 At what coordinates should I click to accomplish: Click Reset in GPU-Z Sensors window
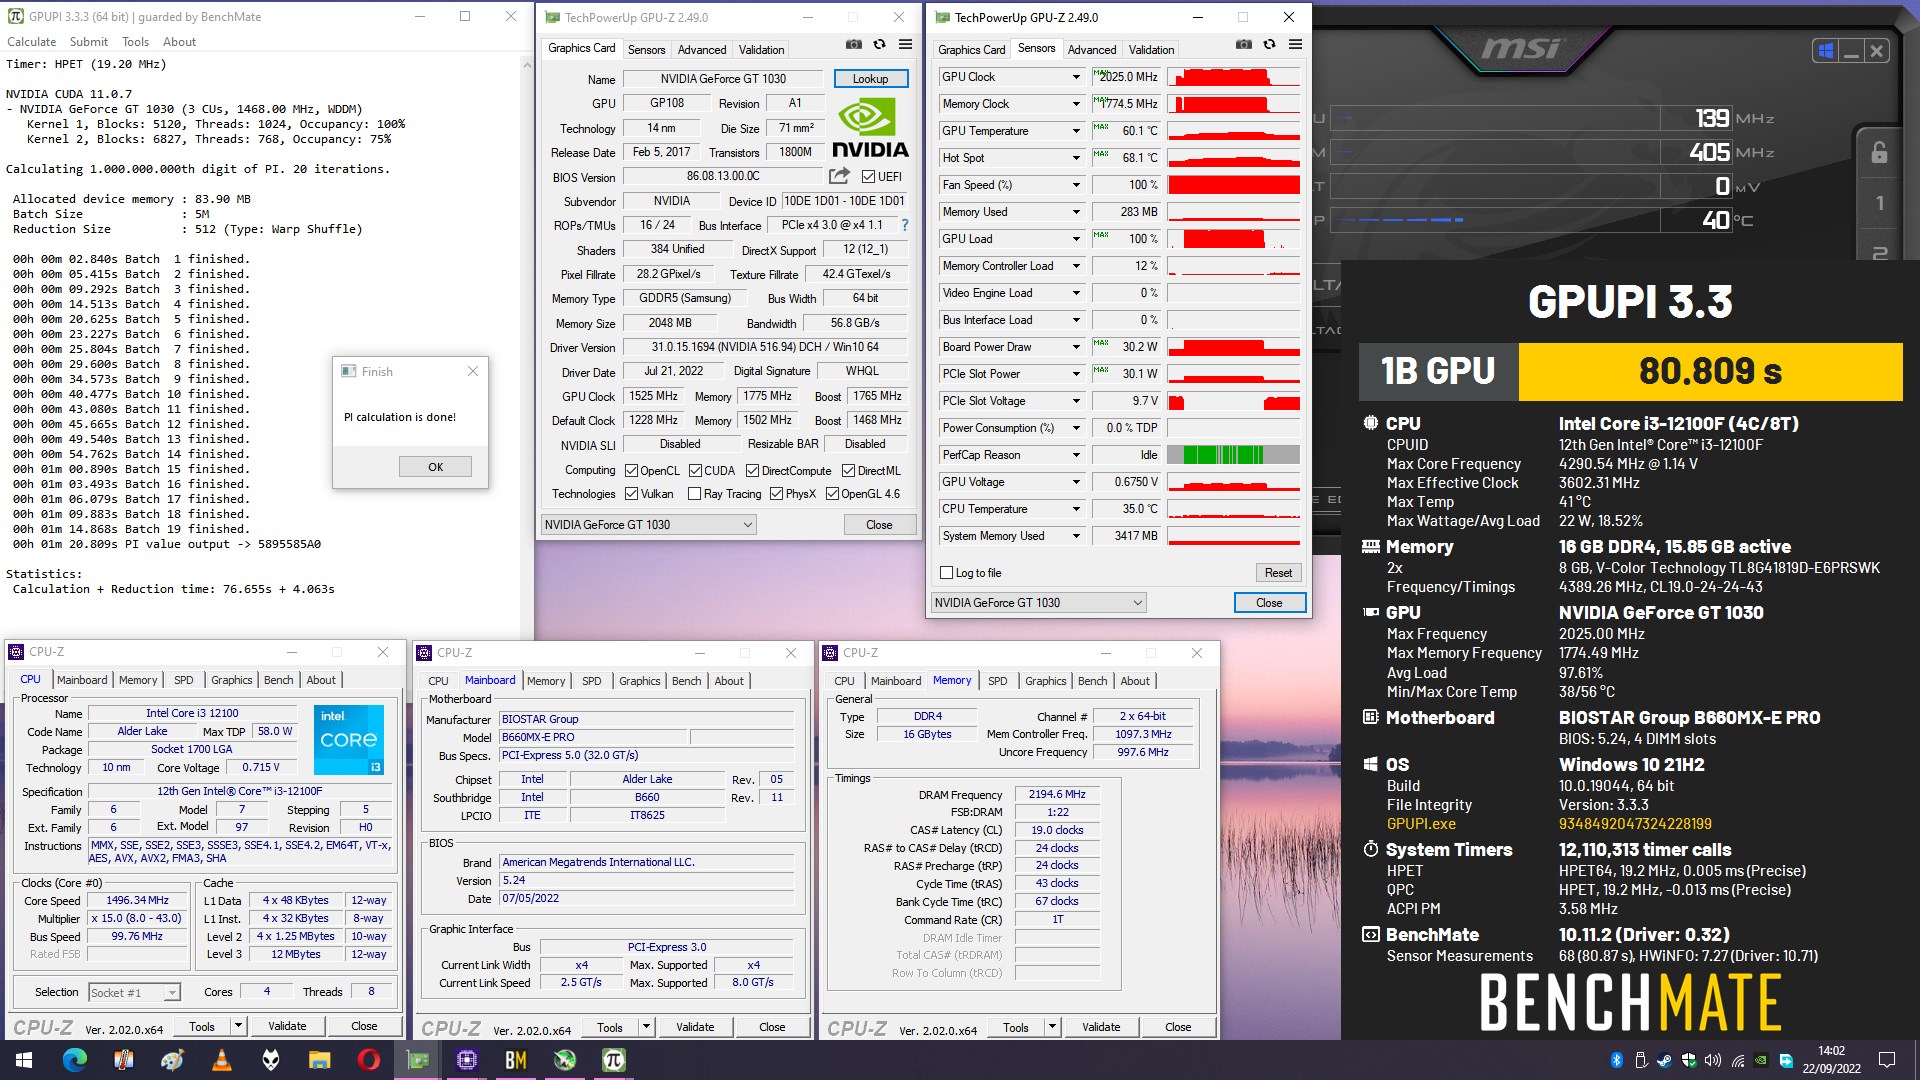tap(1278, 573)
